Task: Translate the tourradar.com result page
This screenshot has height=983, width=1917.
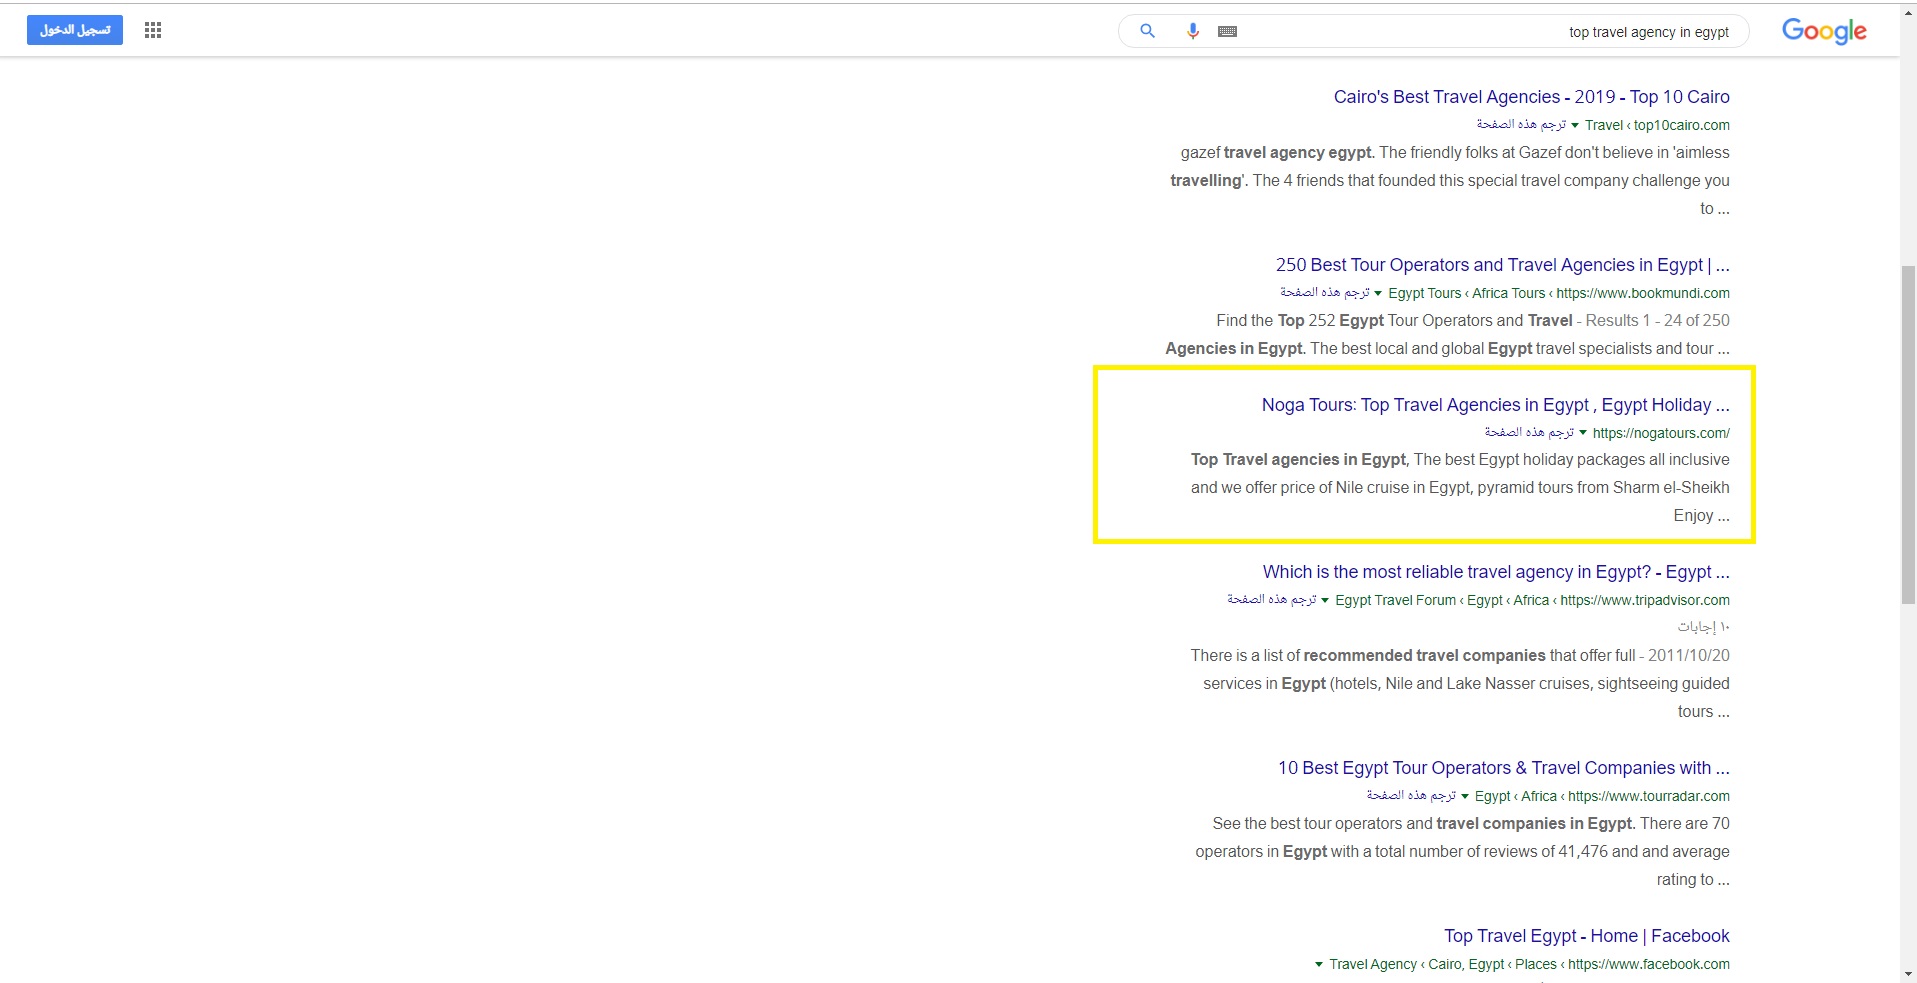Action: (1411, 795)
